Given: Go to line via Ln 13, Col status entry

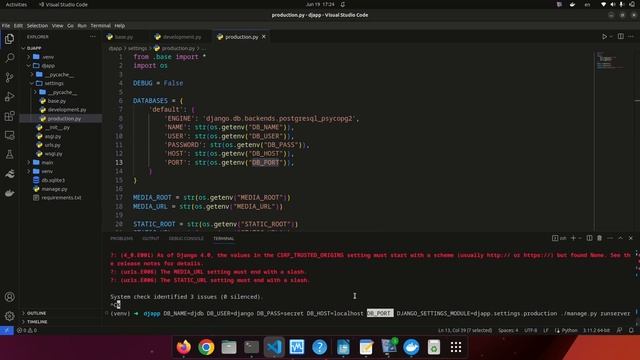Looking at the screenshot, I should 465,330.
